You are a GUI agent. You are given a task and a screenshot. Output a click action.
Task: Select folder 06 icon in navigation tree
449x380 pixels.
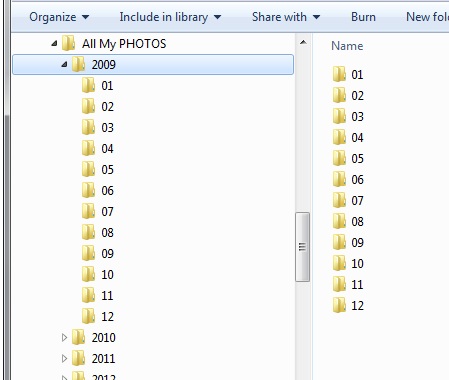coord(89,190)
